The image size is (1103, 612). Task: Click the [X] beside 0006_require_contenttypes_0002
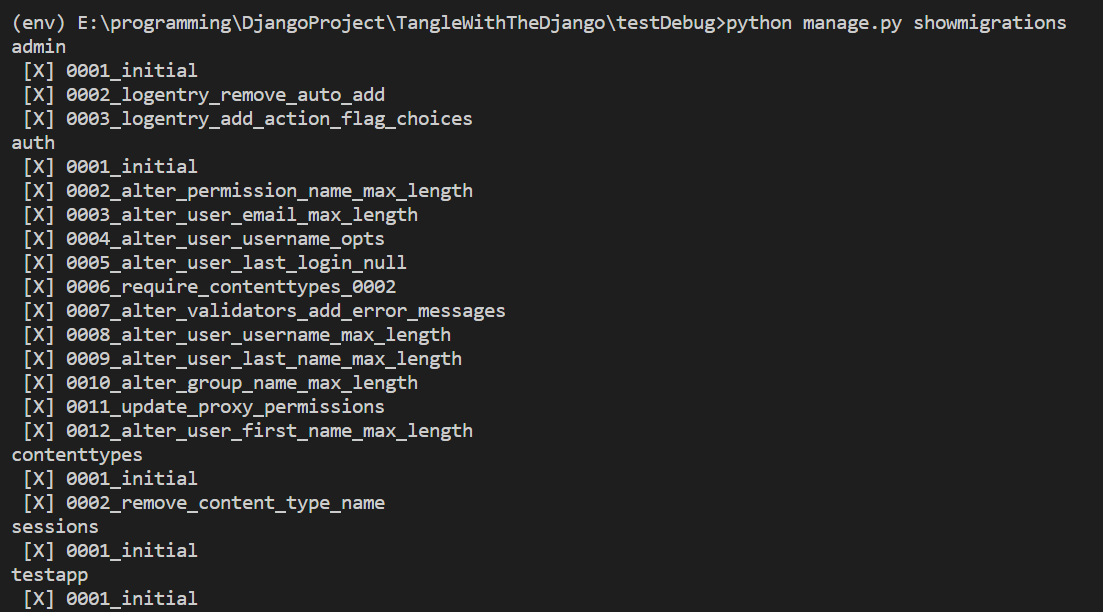(39, 287)
